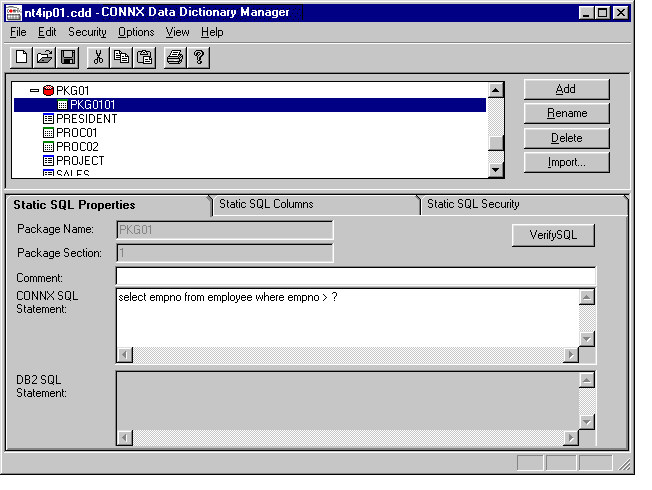
Task: Click the VerifySQL button
Action: coord(553,235)
